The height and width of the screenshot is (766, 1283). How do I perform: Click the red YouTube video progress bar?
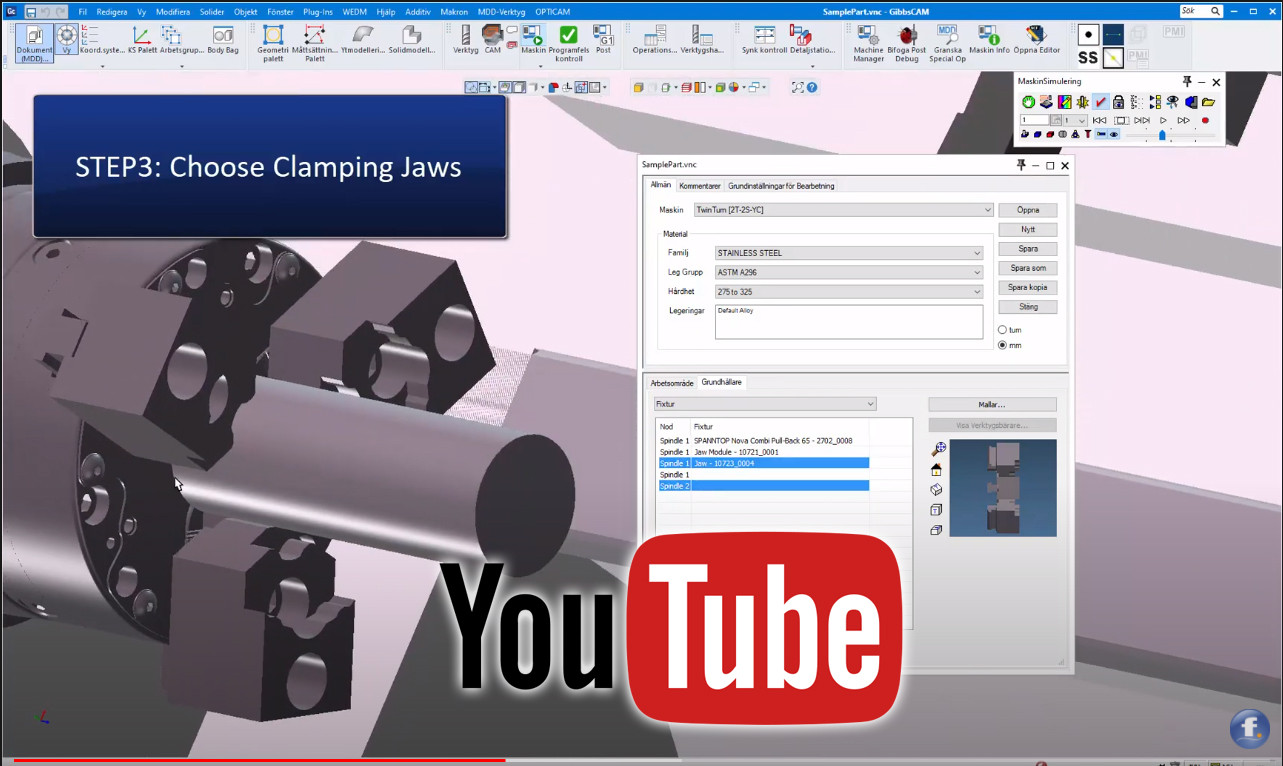point(260,760)
